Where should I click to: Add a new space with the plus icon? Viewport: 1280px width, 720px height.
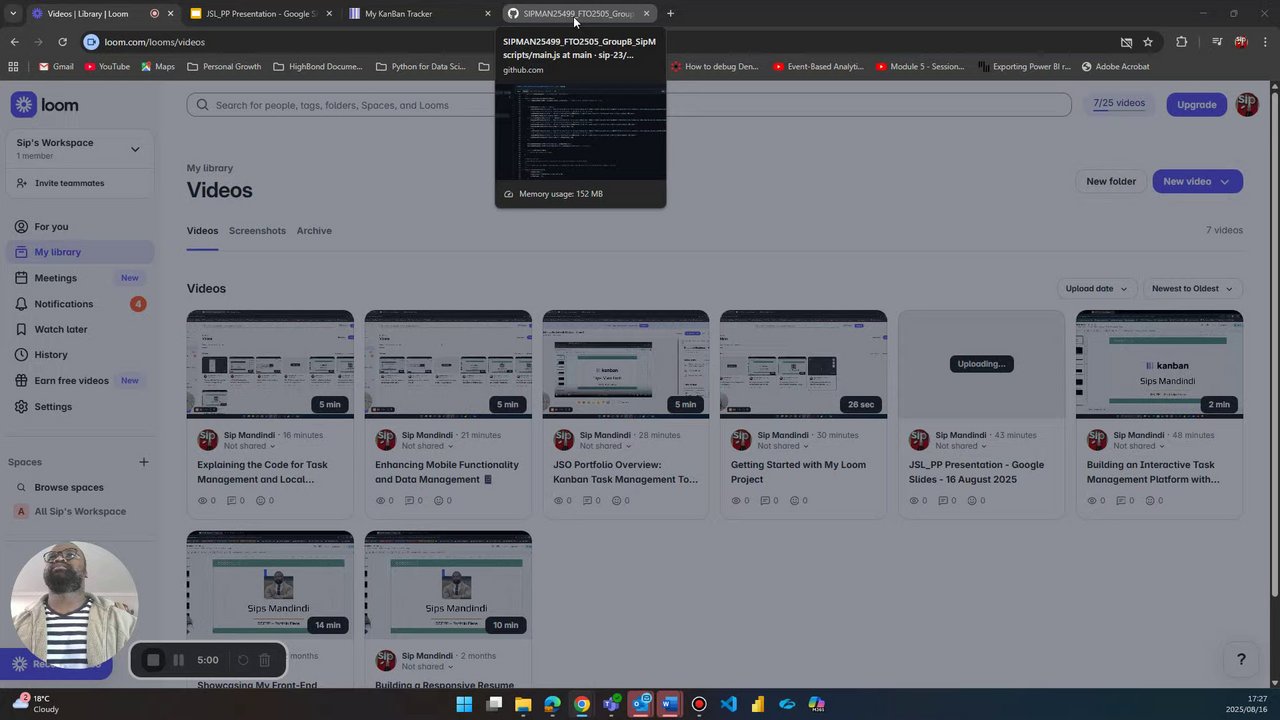pyautogui.click(x=144, y=462)
